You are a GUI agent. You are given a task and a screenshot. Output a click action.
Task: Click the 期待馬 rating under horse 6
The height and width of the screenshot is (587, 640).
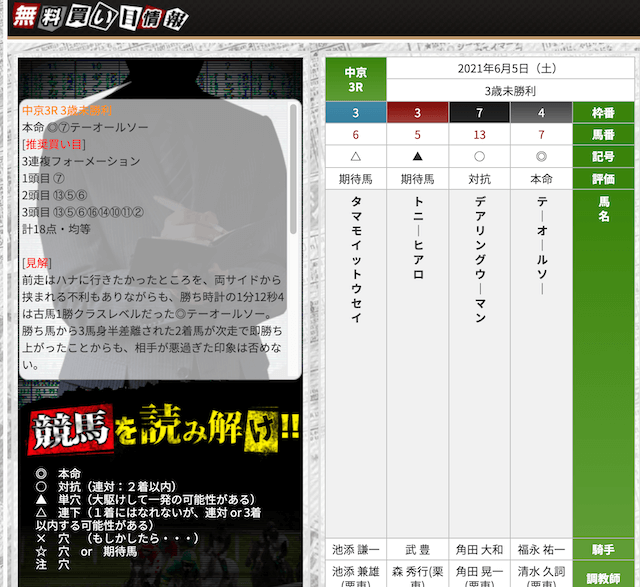(356, 179)
